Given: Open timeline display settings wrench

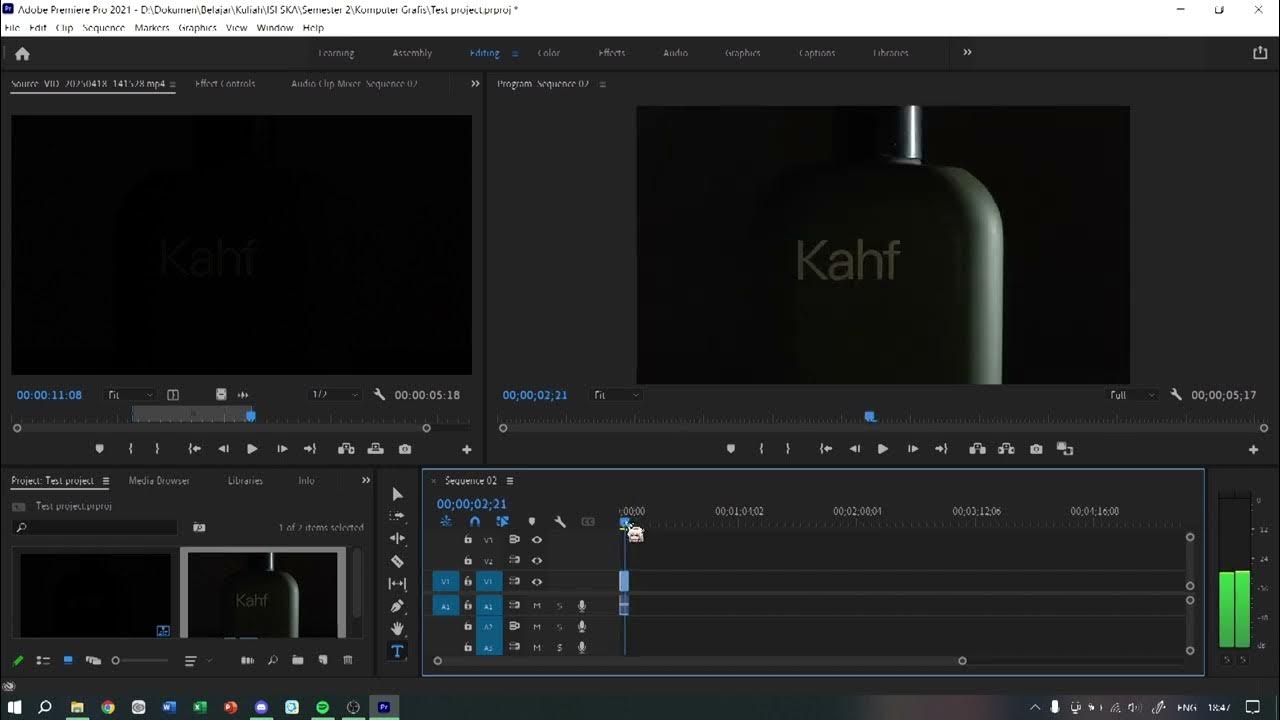Looking at the screenshot, I should pyautogui.click(x=560, y=521).
